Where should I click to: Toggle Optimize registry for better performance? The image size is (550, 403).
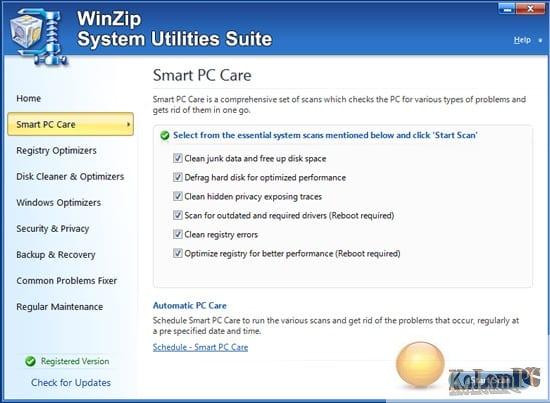[x=177, y=253]
